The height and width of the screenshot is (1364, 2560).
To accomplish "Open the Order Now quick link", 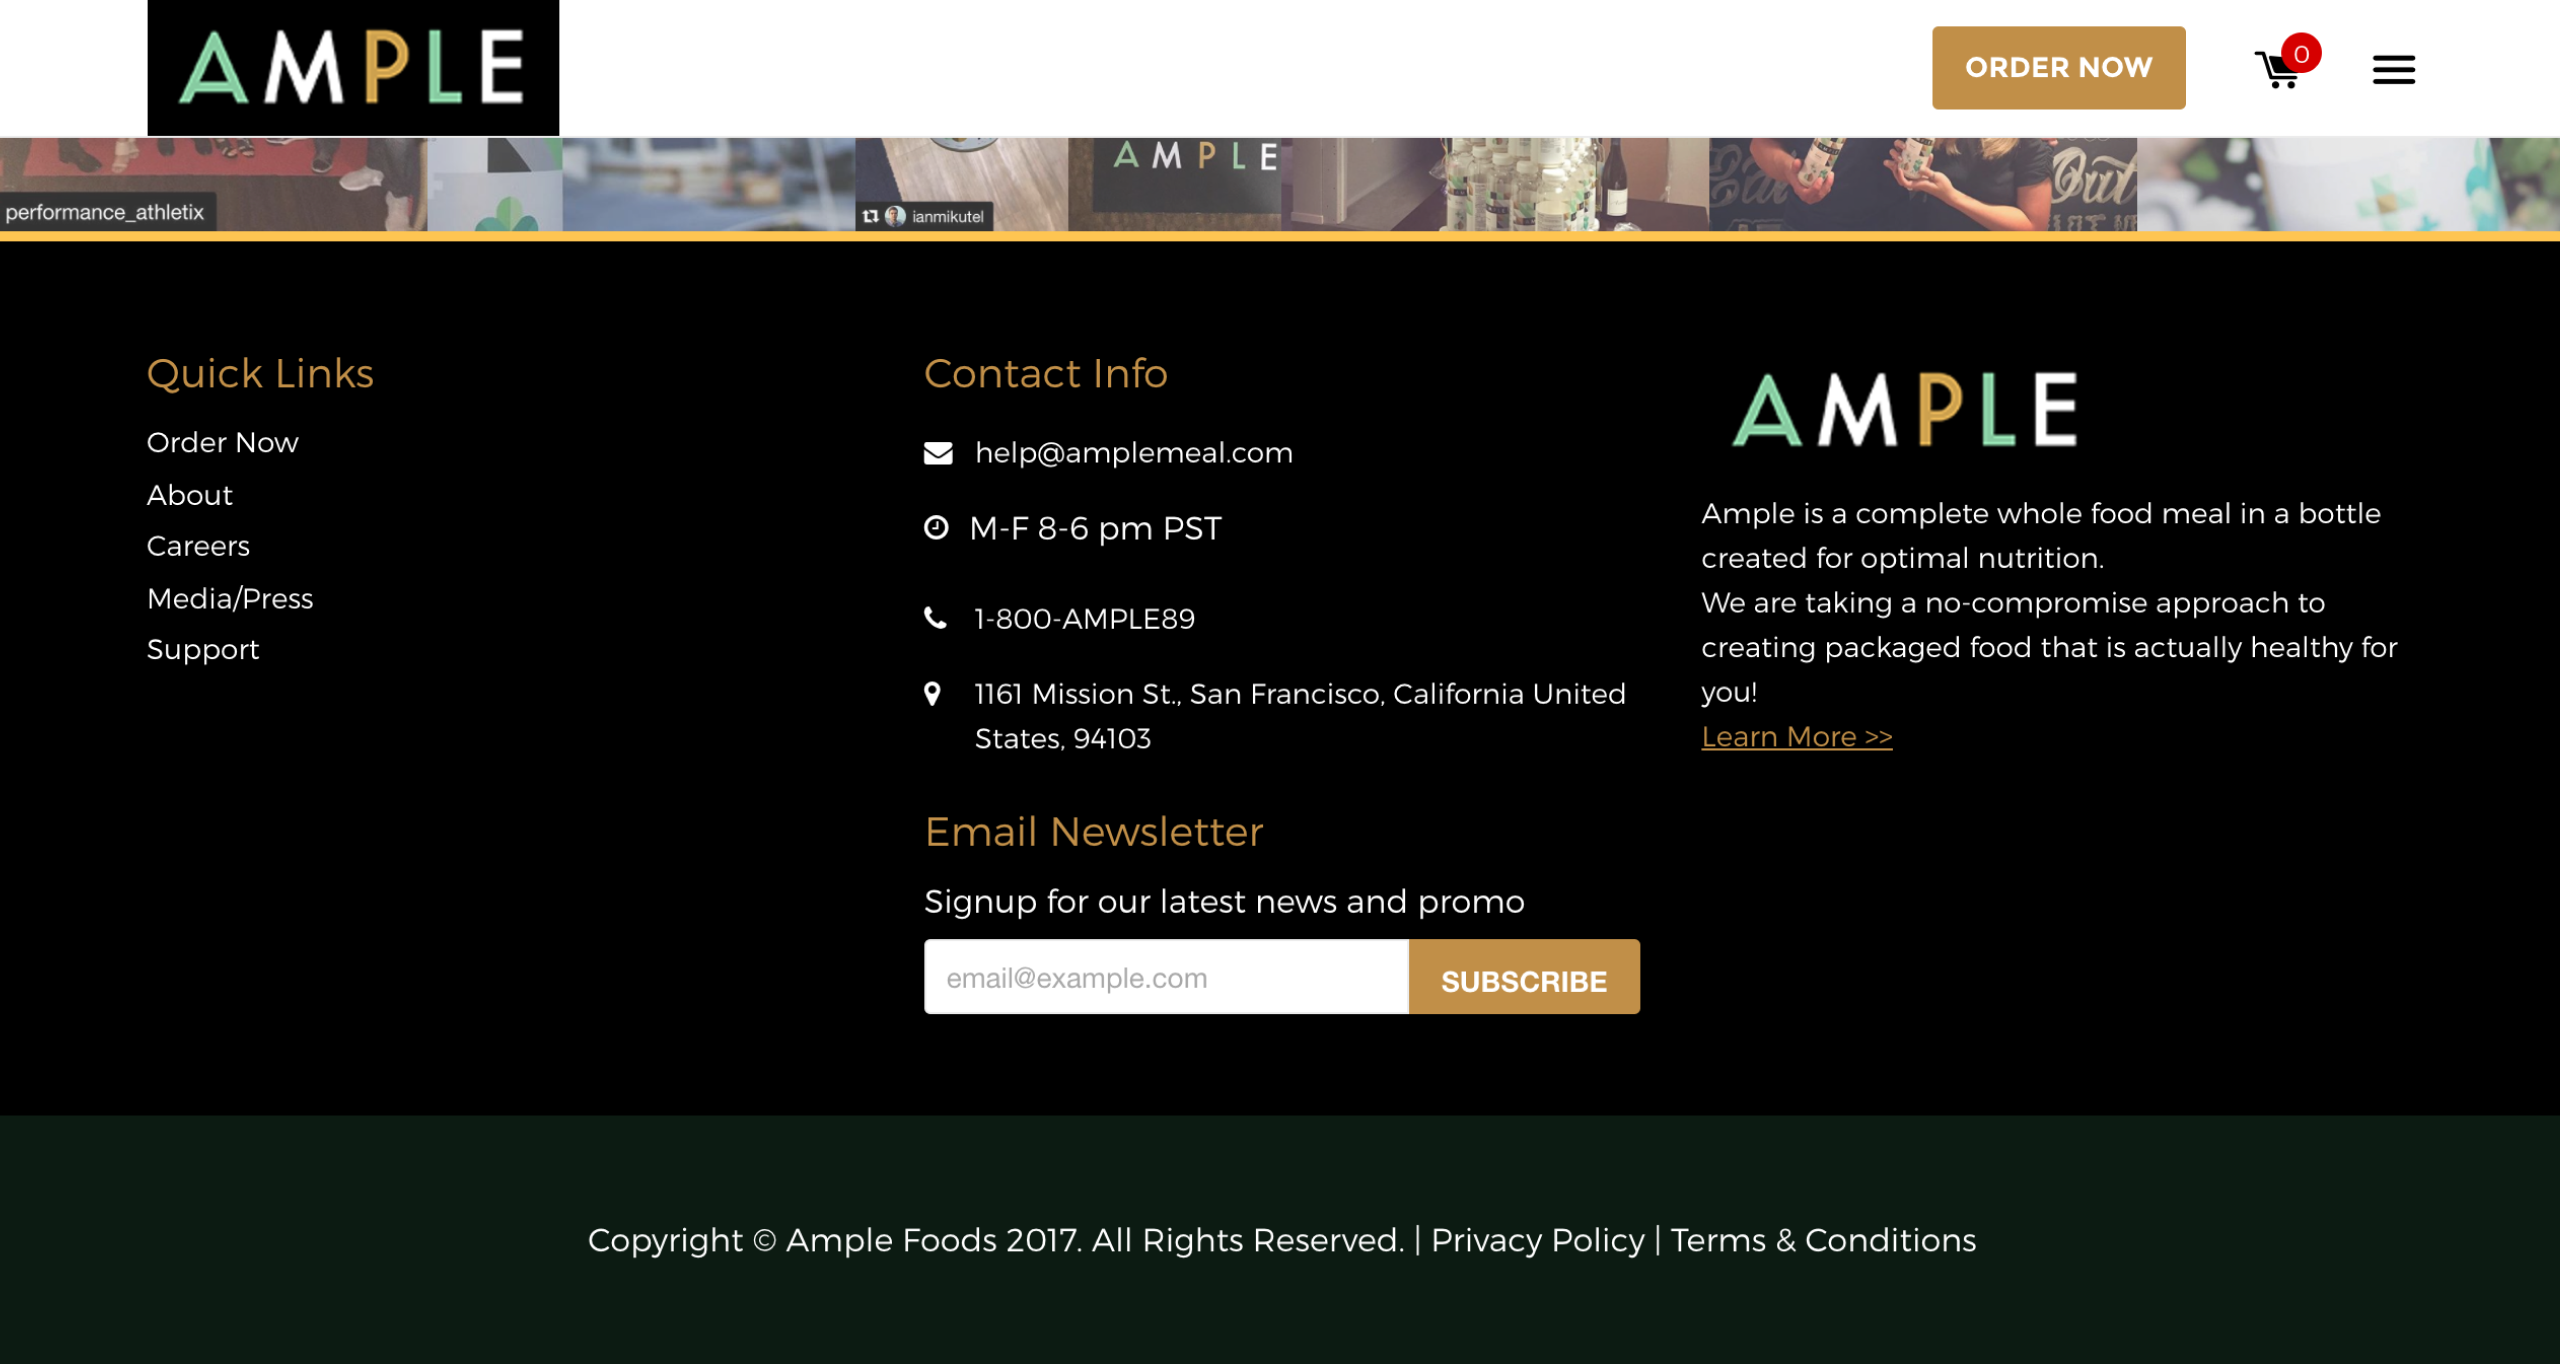I will (x=222, y=442).
